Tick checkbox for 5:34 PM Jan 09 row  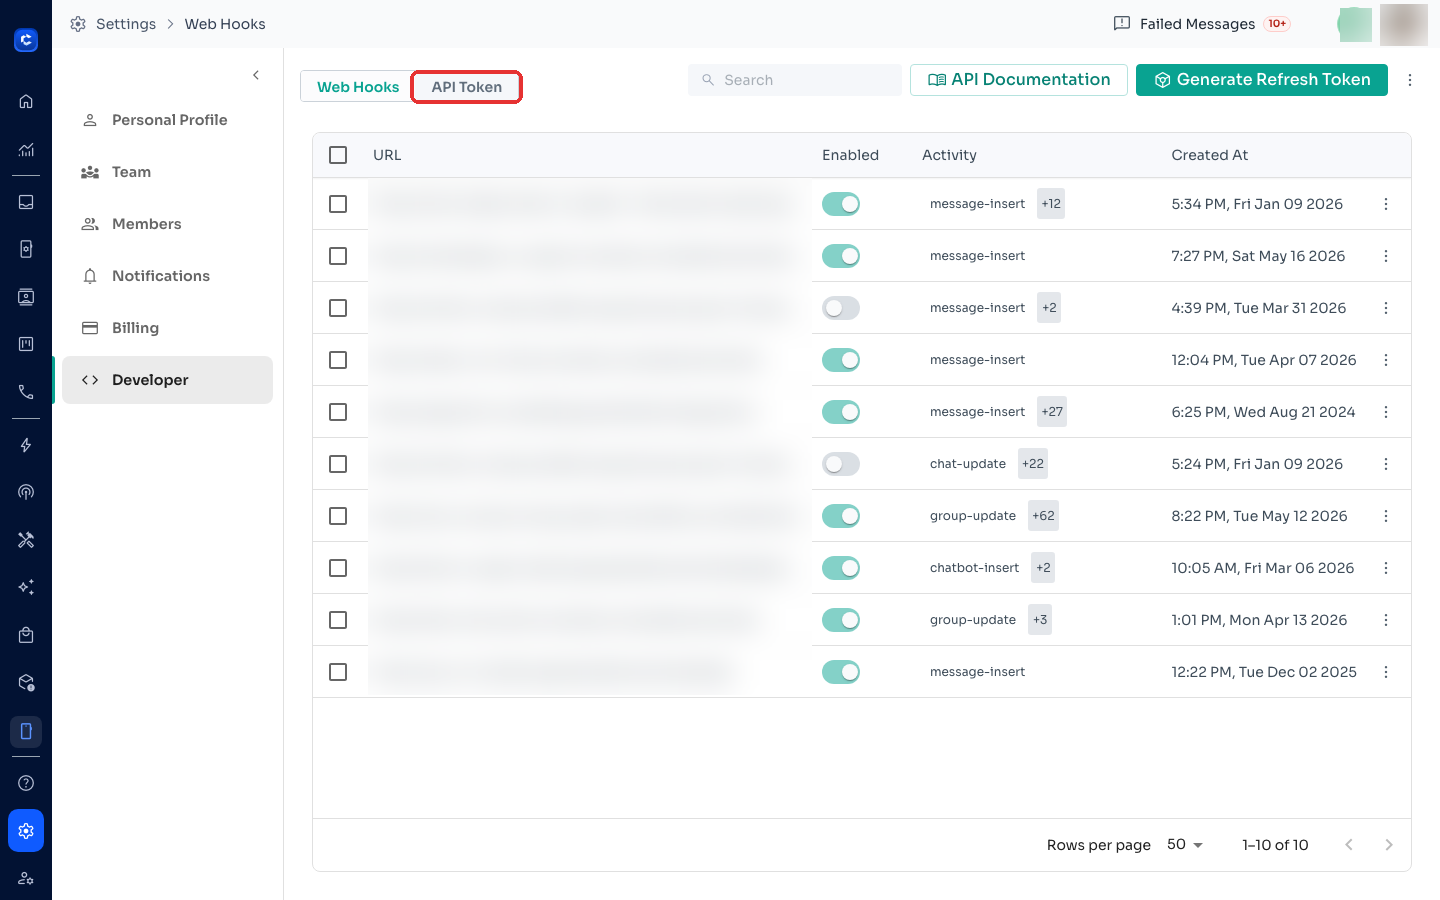pyautogui.click(x=338, y=204)
